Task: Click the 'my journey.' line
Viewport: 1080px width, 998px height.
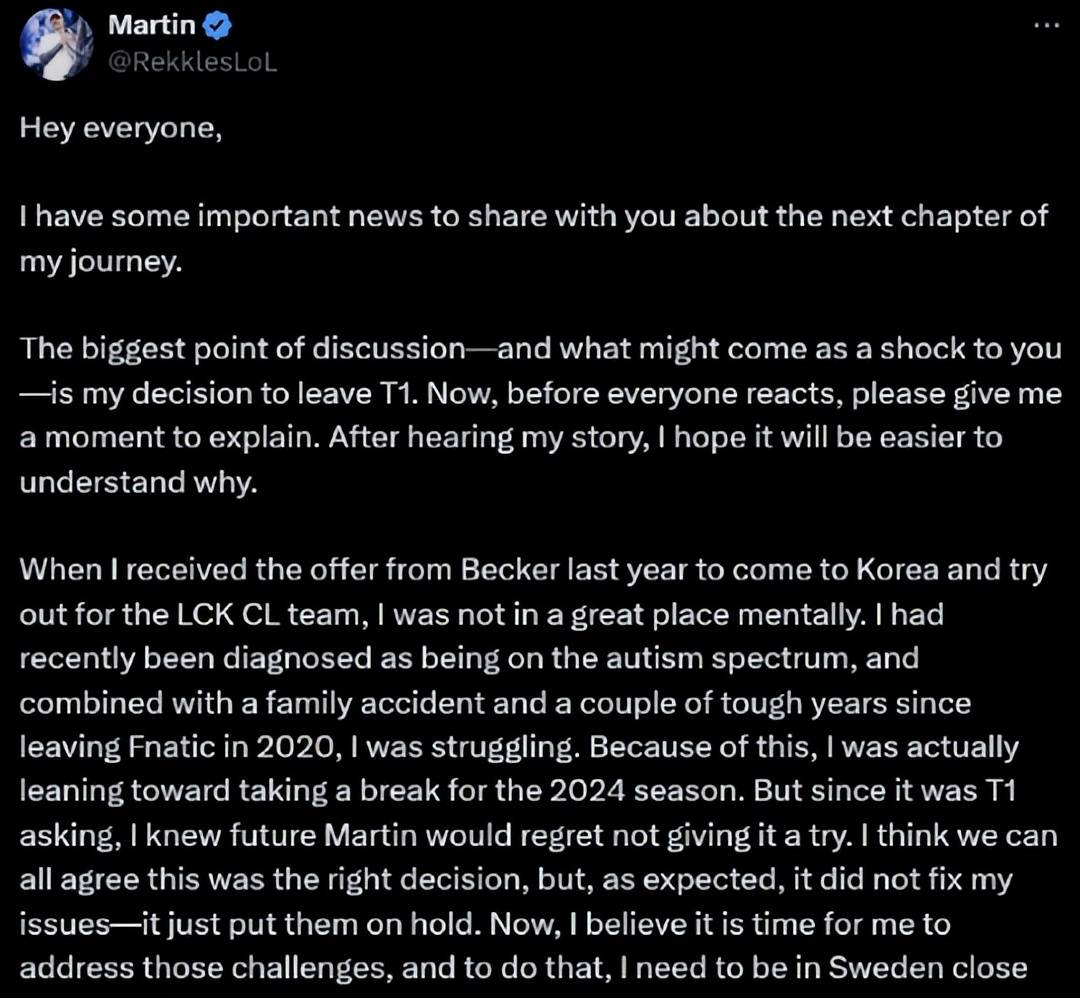Action: point(101,262)
